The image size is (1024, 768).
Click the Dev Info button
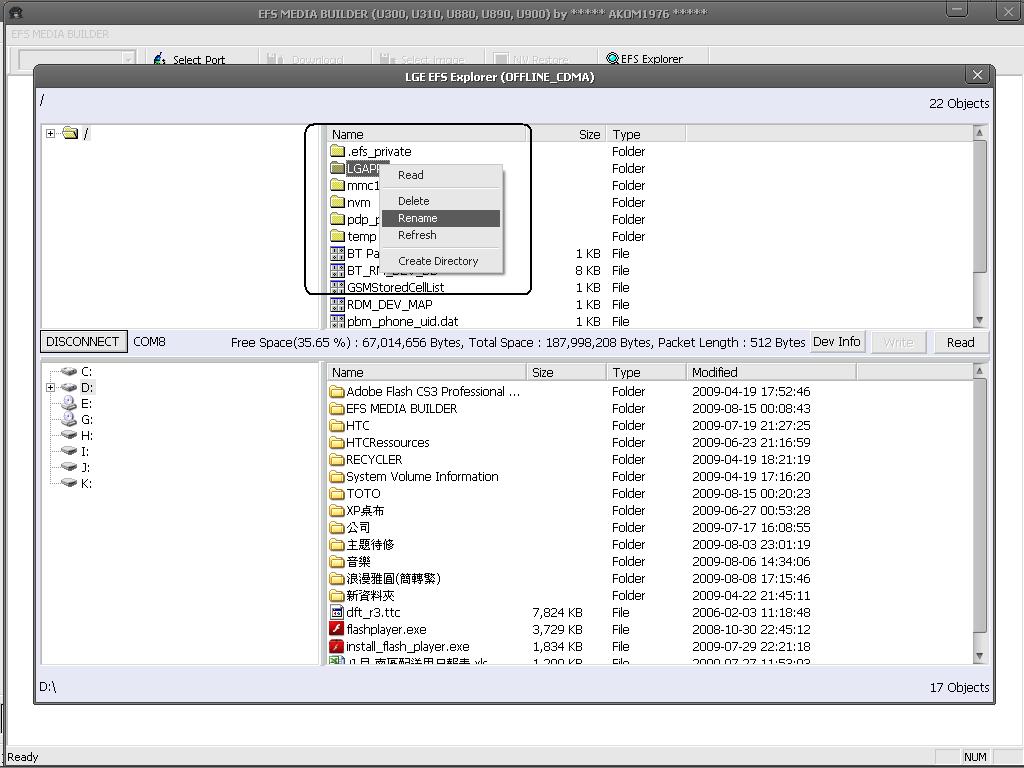tap(837, 342)
